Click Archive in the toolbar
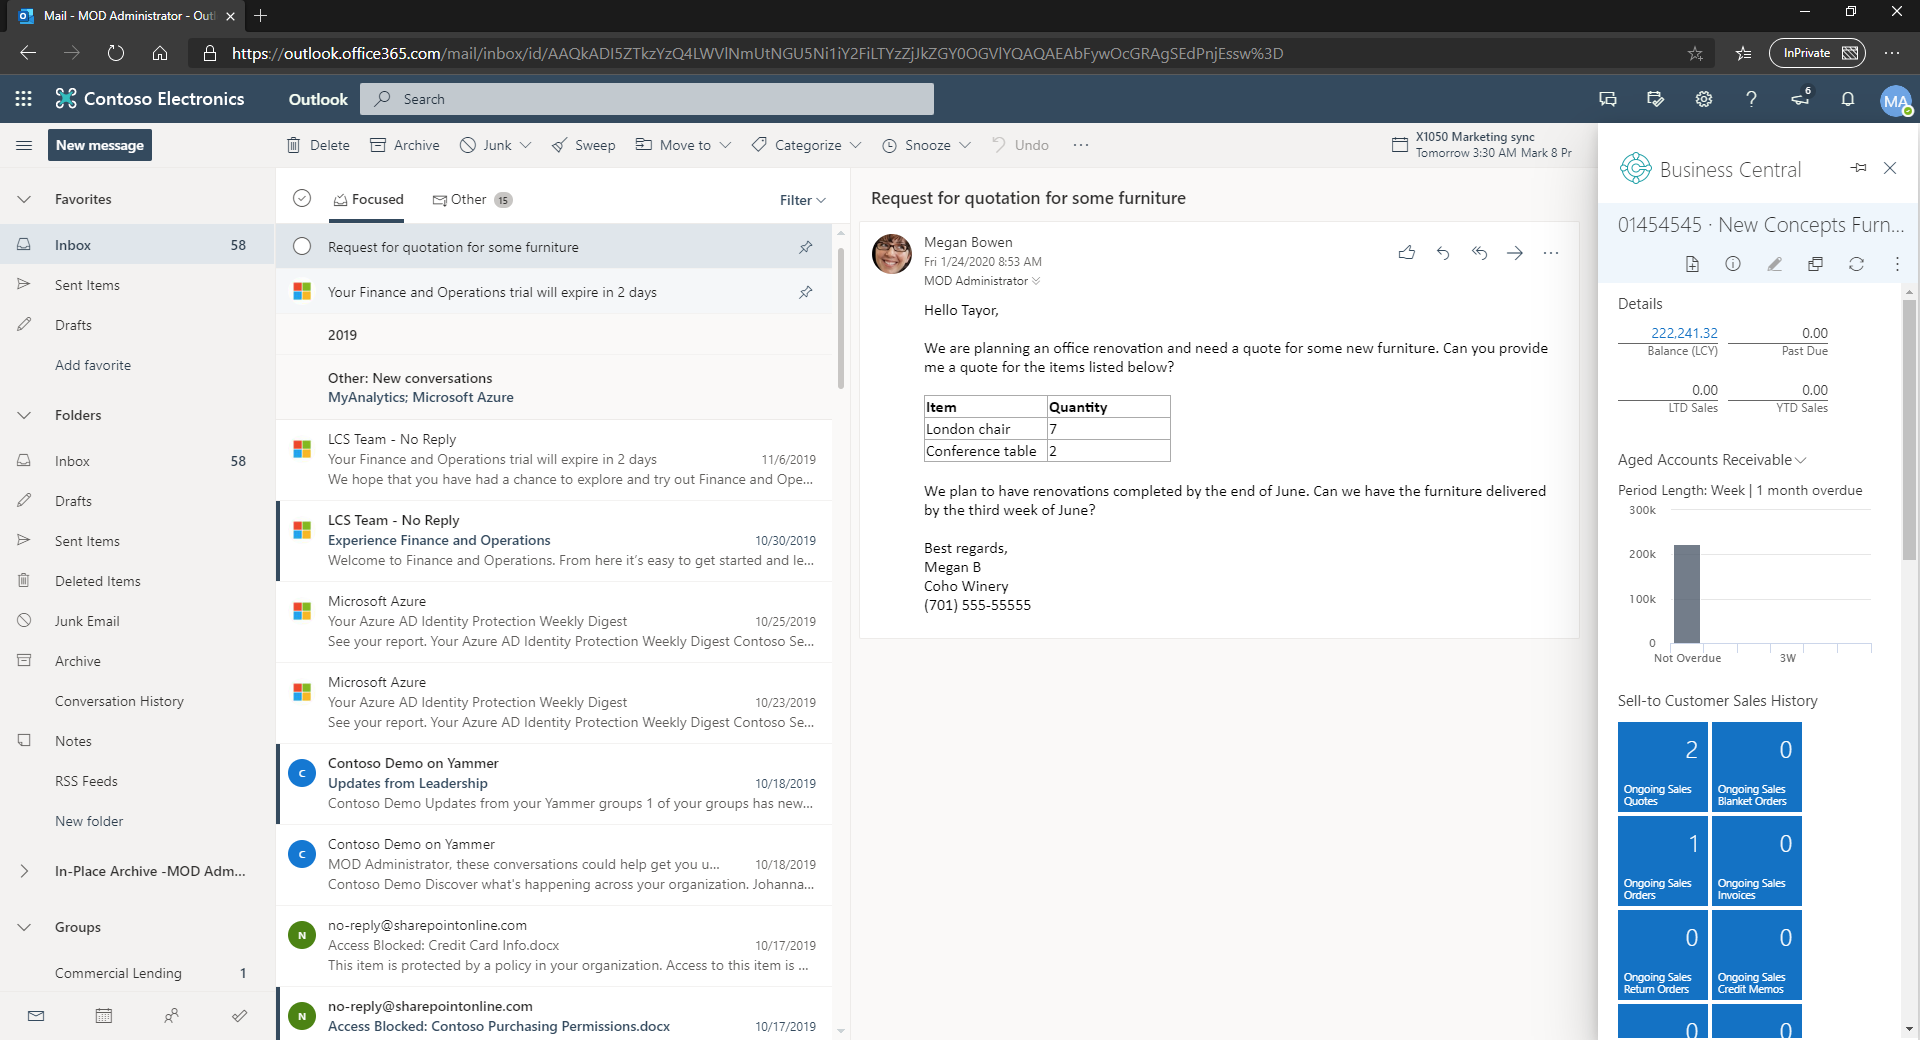The image size is (1920, 1040). point(405,145)
